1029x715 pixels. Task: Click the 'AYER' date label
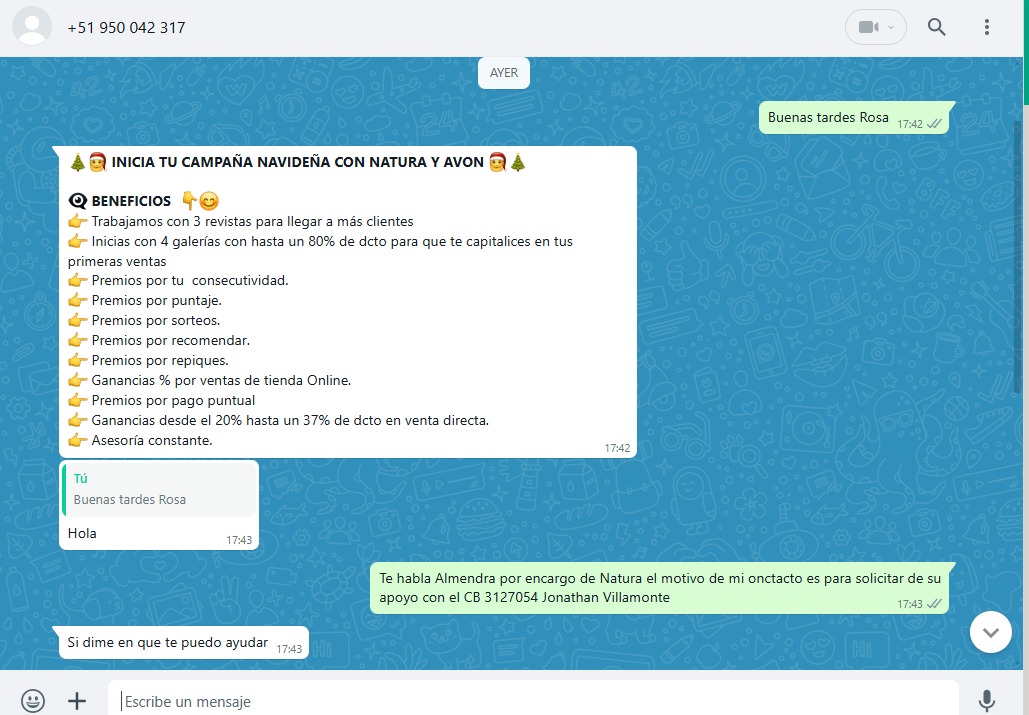click(504, 73)
